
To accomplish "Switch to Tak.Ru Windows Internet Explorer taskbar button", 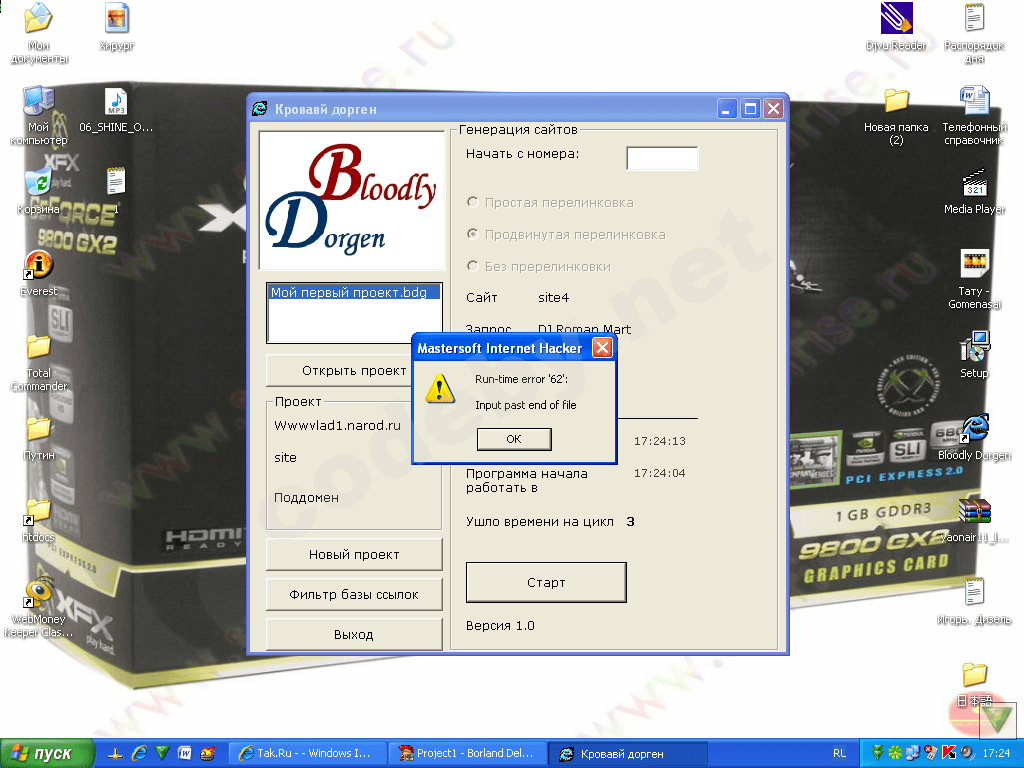I will (306, 753).
